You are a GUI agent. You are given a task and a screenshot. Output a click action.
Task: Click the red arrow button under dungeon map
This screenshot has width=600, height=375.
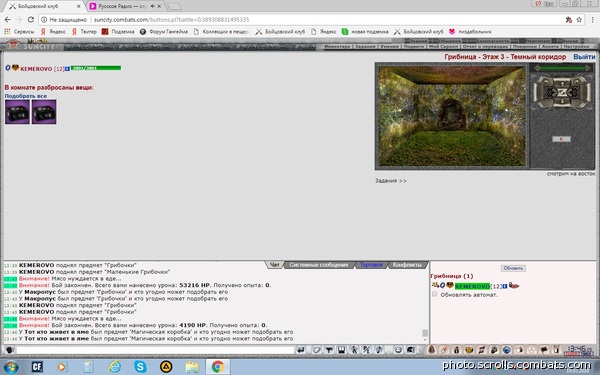tap(561, 139)
